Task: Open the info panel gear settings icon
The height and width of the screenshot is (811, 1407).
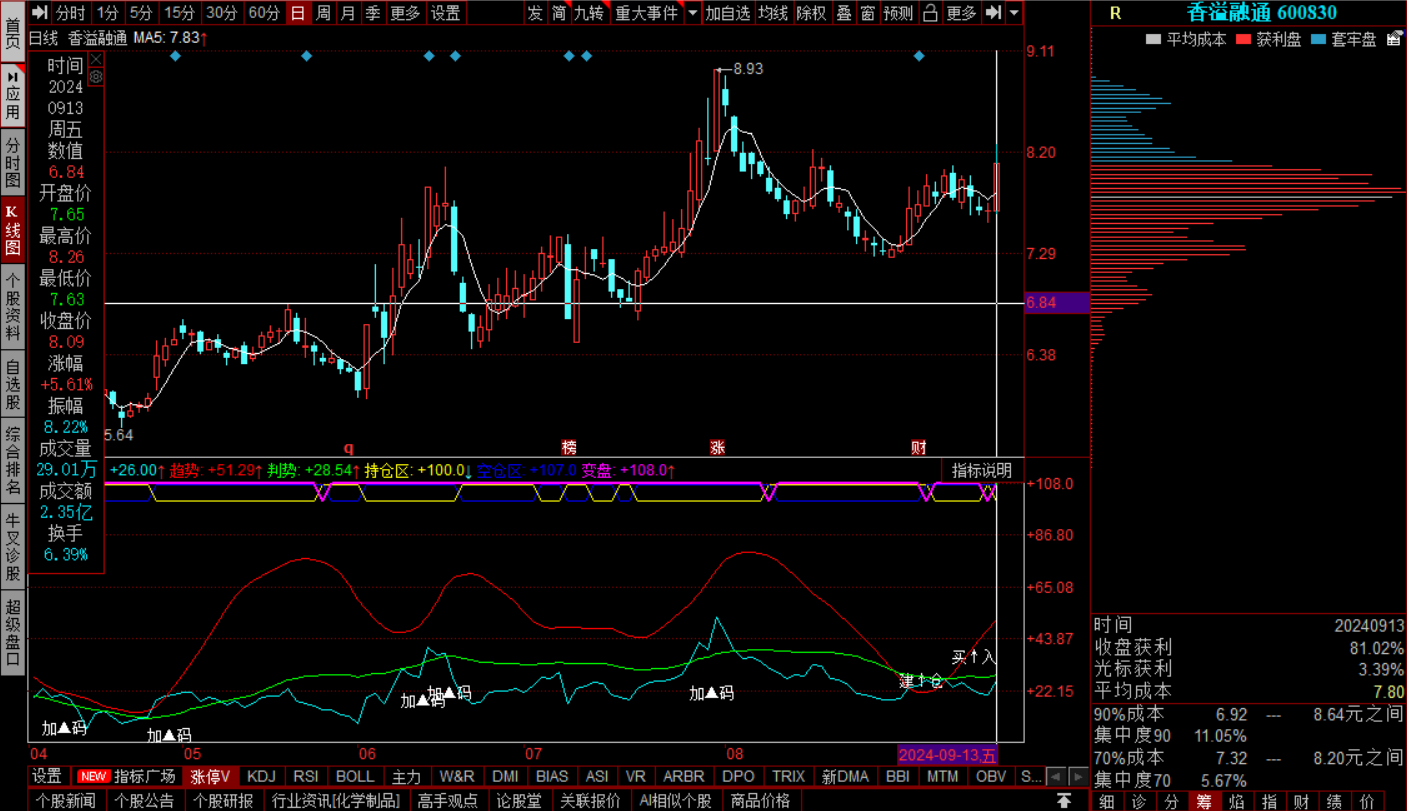Action: tap(96, 76)
